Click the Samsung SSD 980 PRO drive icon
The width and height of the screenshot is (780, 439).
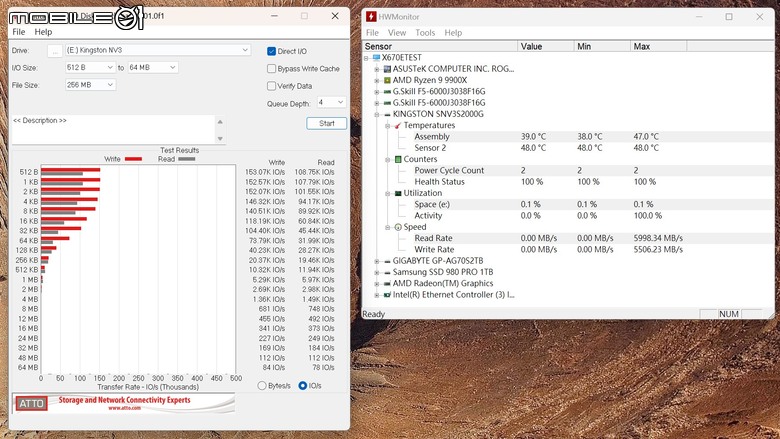click(387, 272)
